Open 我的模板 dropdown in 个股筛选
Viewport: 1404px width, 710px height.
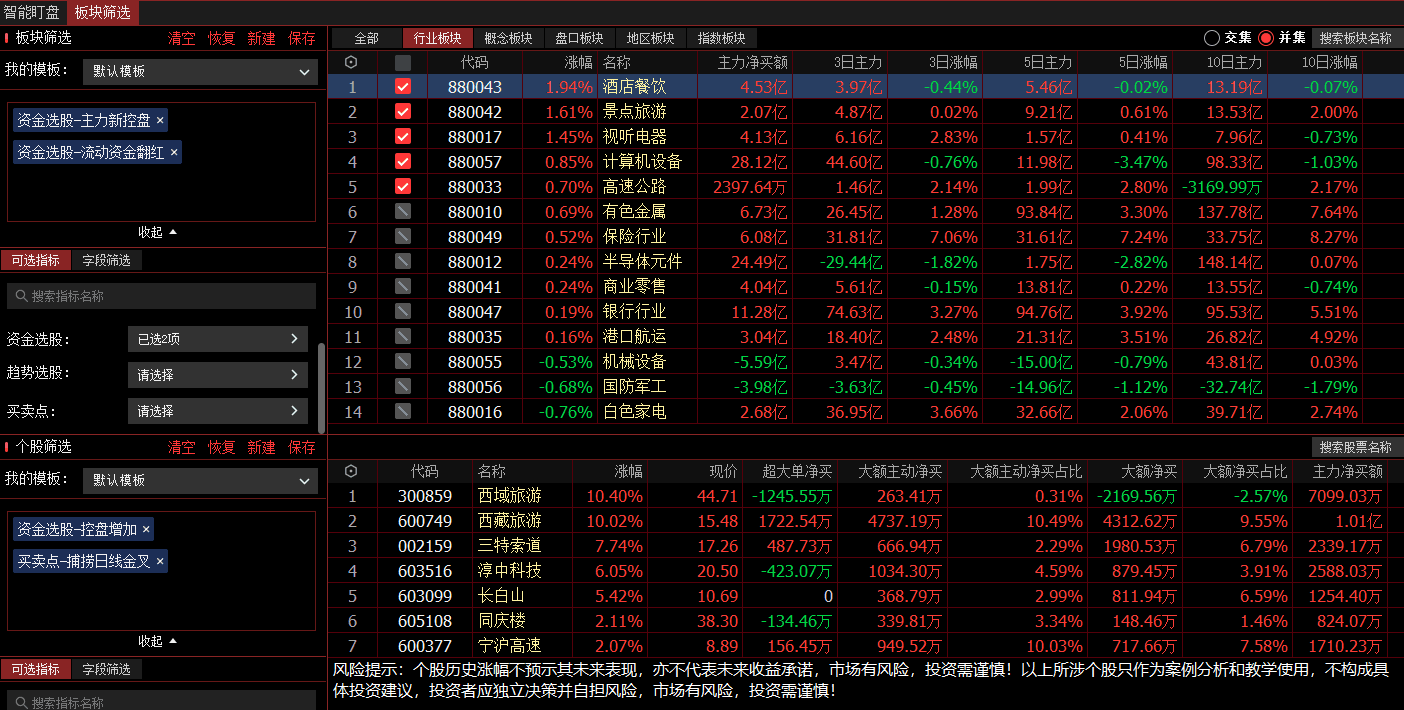pyautogui.click(x=200, y=480)
